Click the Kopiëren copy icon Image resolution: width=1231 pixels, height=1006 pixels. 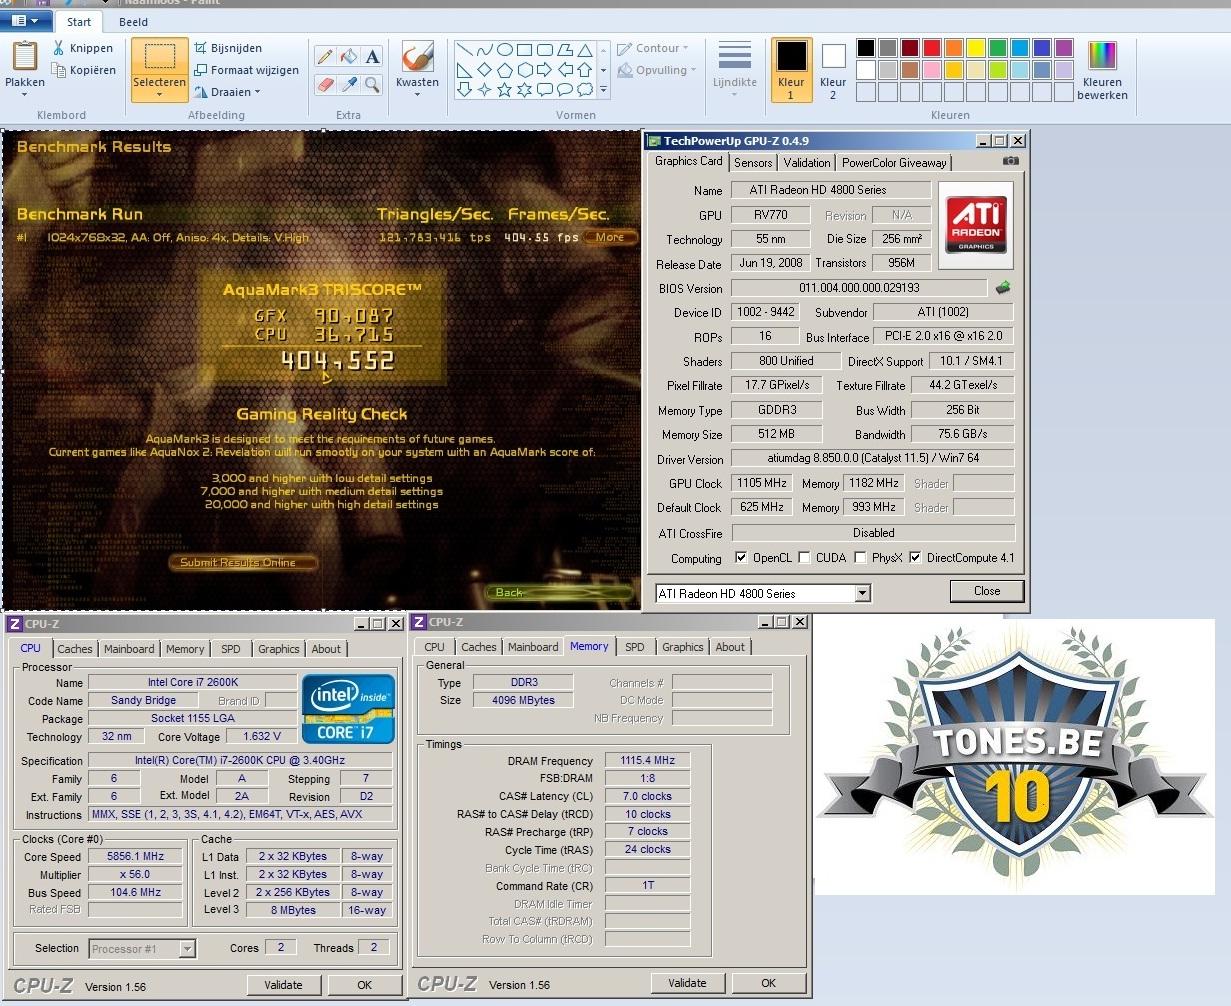pyautogui.click(x=59, y=70)
